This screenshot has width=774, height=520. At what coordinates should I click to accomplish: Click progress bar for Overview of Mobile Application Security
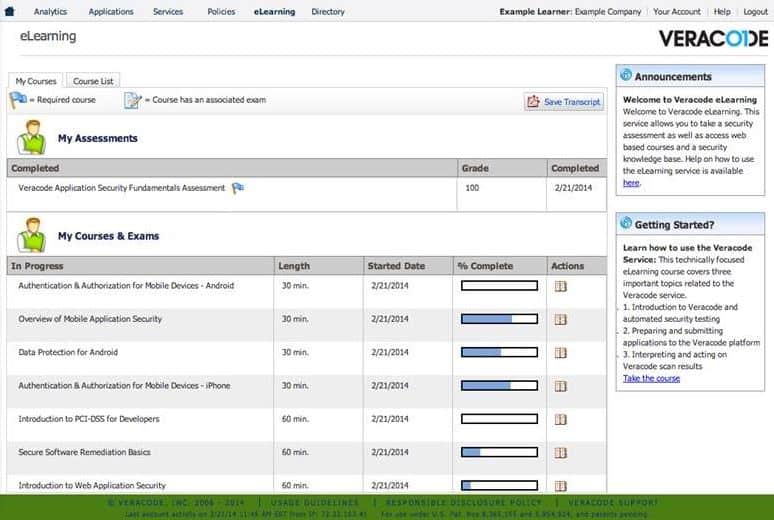point(499,319)
